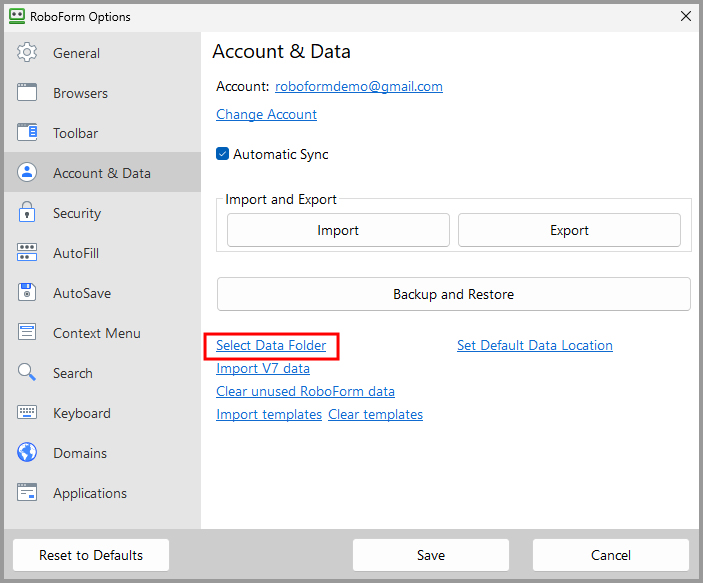Click the AutoSave floppy disk icon
Viewport: 703px width, 583px height.
[27, 292]
